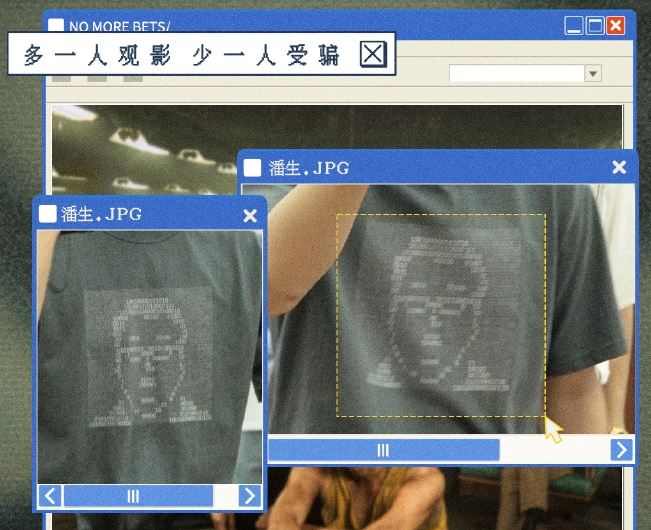
Task: Close the Chinese slogan banner popup
Action: coord(373,54)
